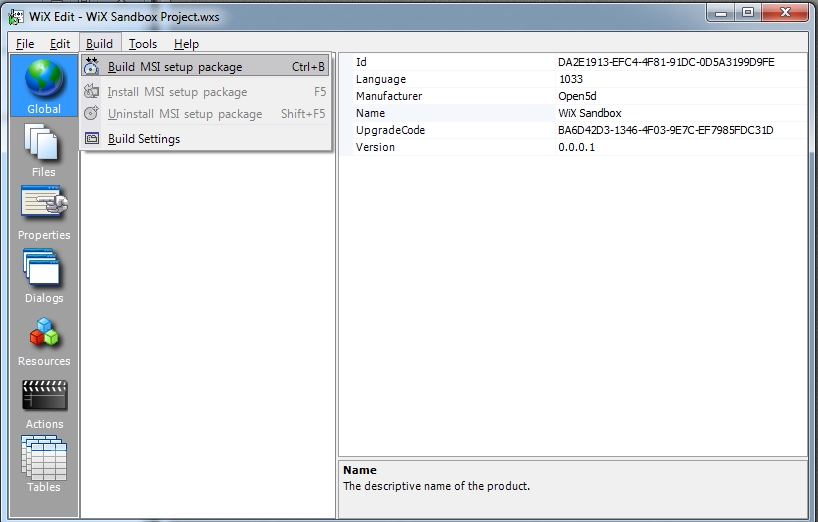
Task: Open the File menu
Action: pos(25,44)
